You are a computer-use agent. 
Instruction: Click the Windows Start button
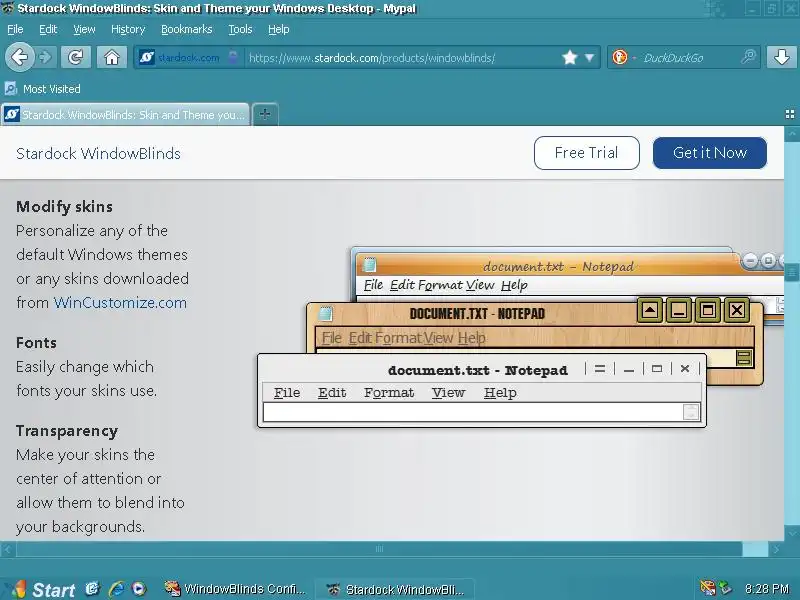point(43,589)
